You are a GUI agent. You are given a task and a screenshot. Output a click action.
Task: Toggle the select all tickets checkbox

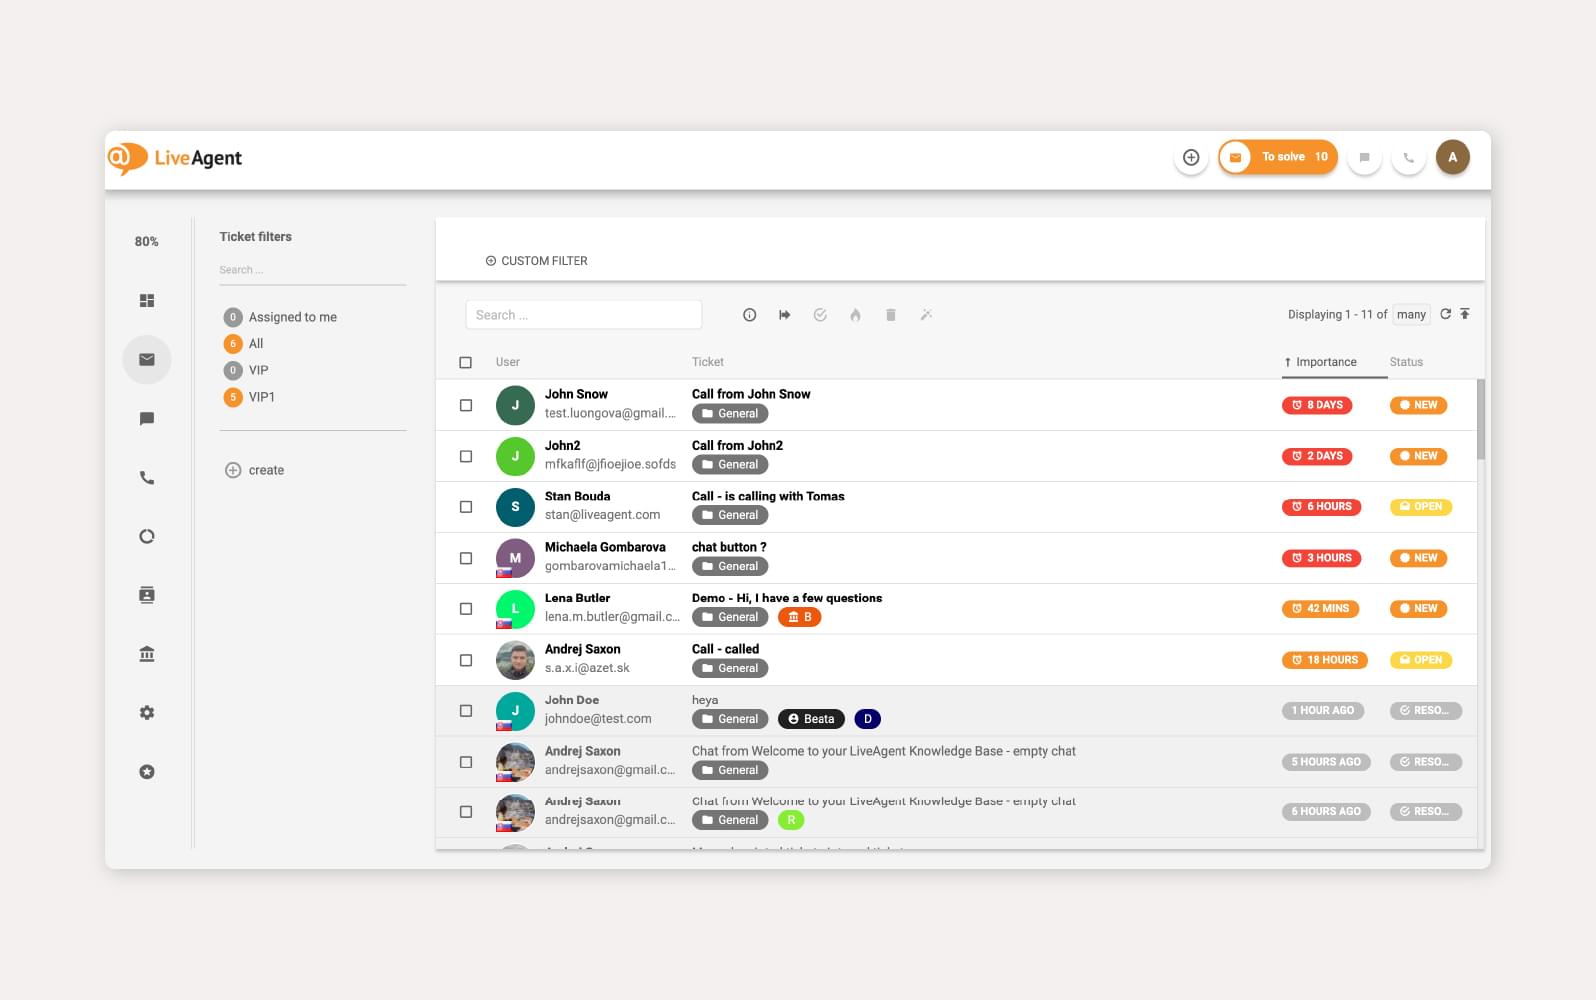click(x=465, y=362)
